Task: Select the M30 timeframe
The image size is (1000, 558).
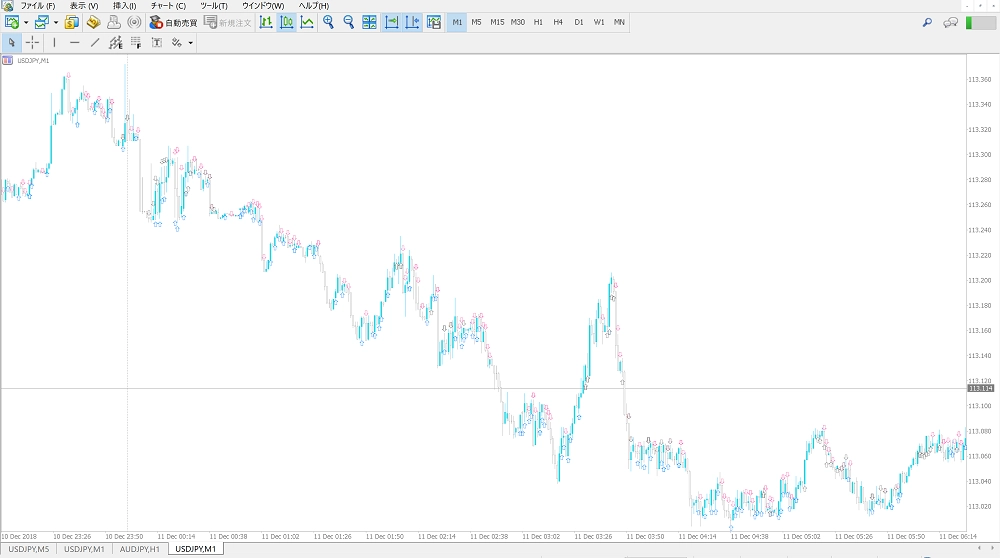Action: tap(517, 22)
